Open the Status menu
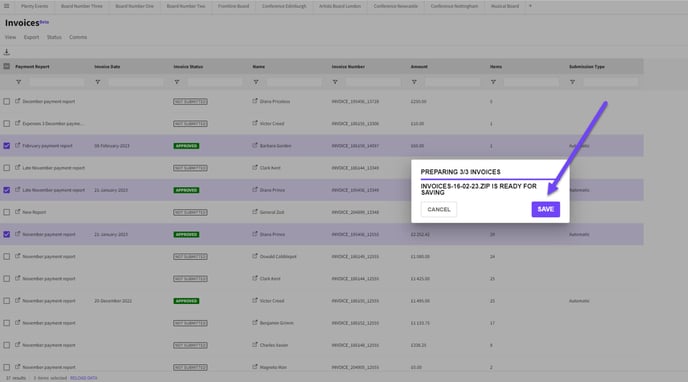688x382 pixels. coord(54,37)
